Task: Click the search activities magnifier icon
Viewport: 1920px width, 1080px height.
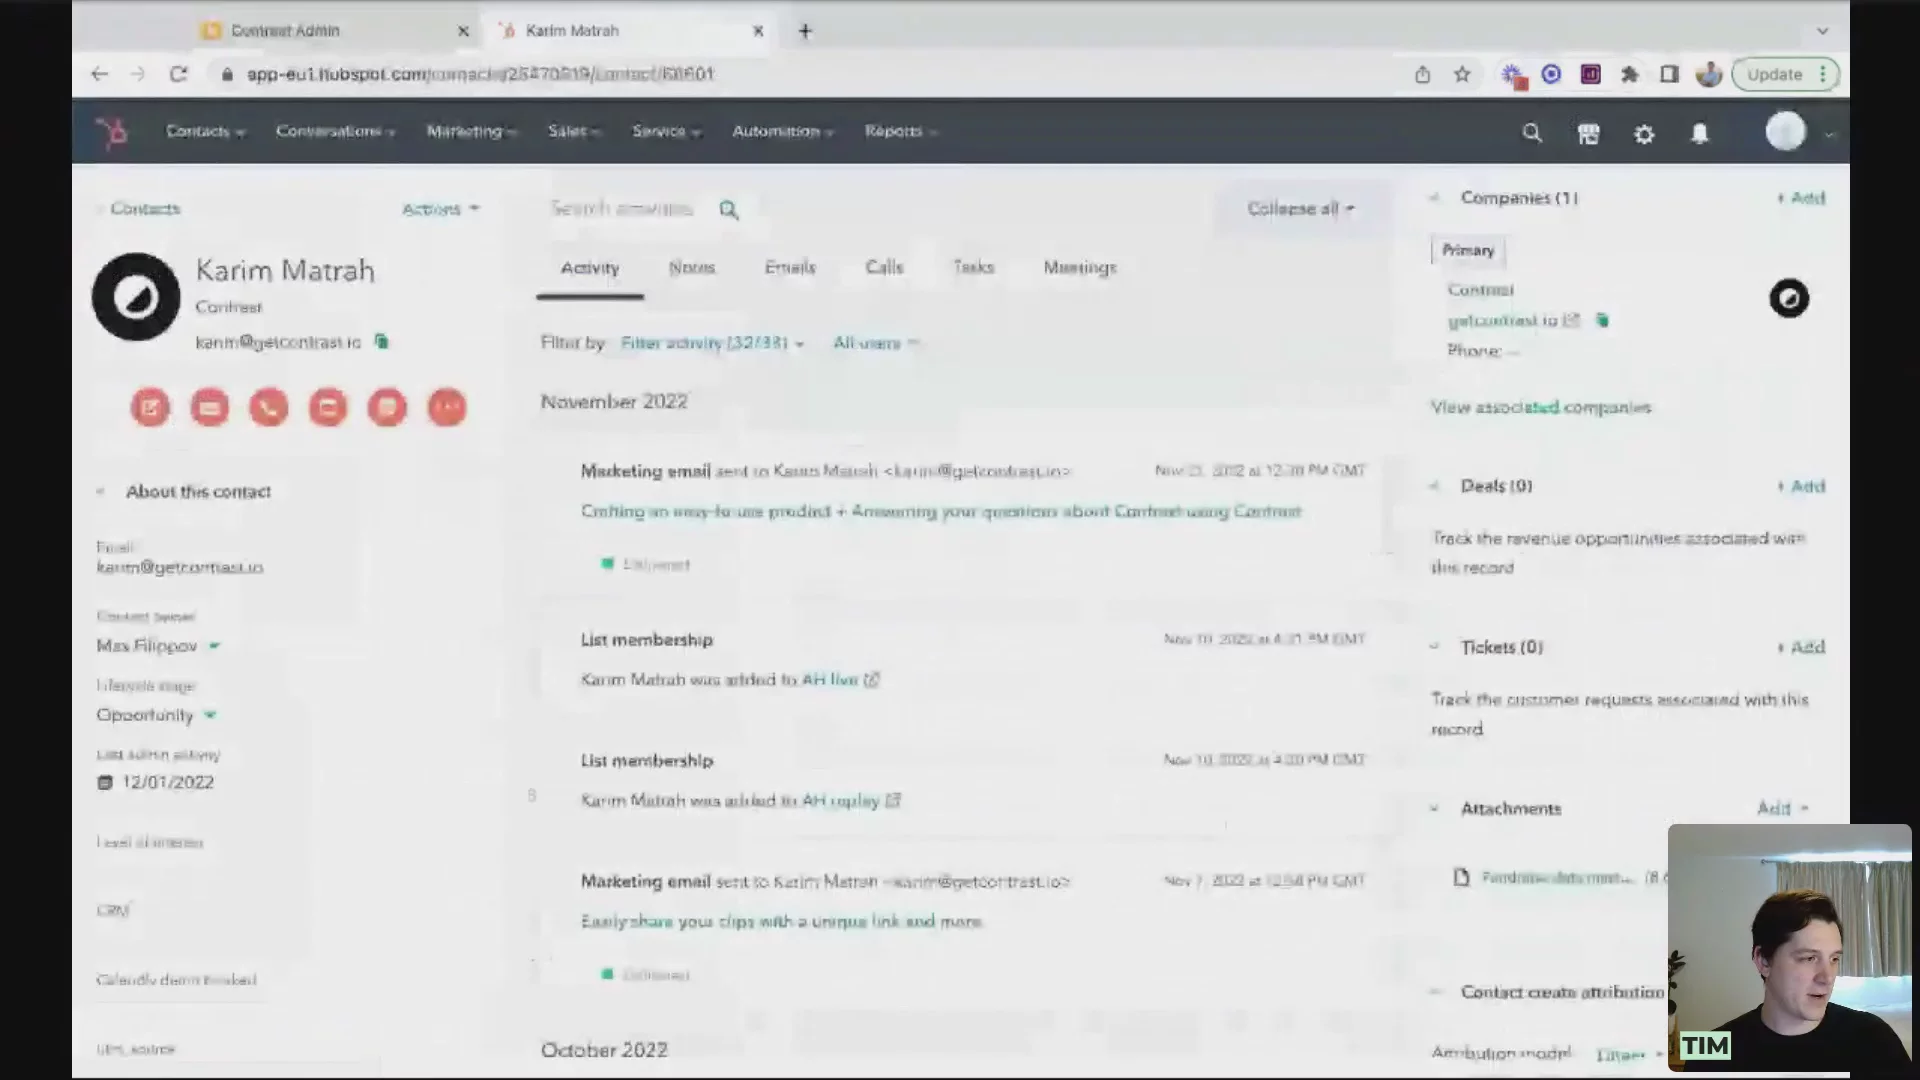Action: click(x=729, y=209)
